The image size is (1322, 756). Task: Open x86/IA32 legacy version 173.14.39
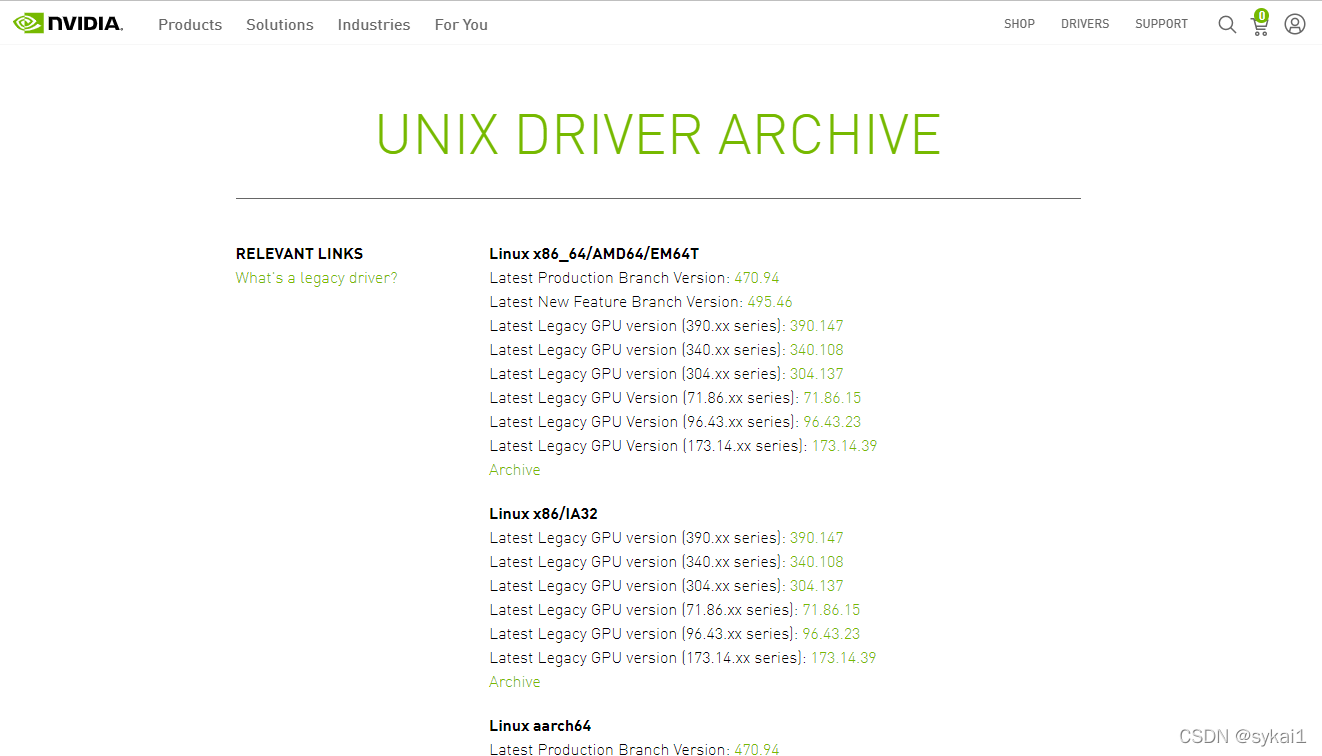pos(843,658)
